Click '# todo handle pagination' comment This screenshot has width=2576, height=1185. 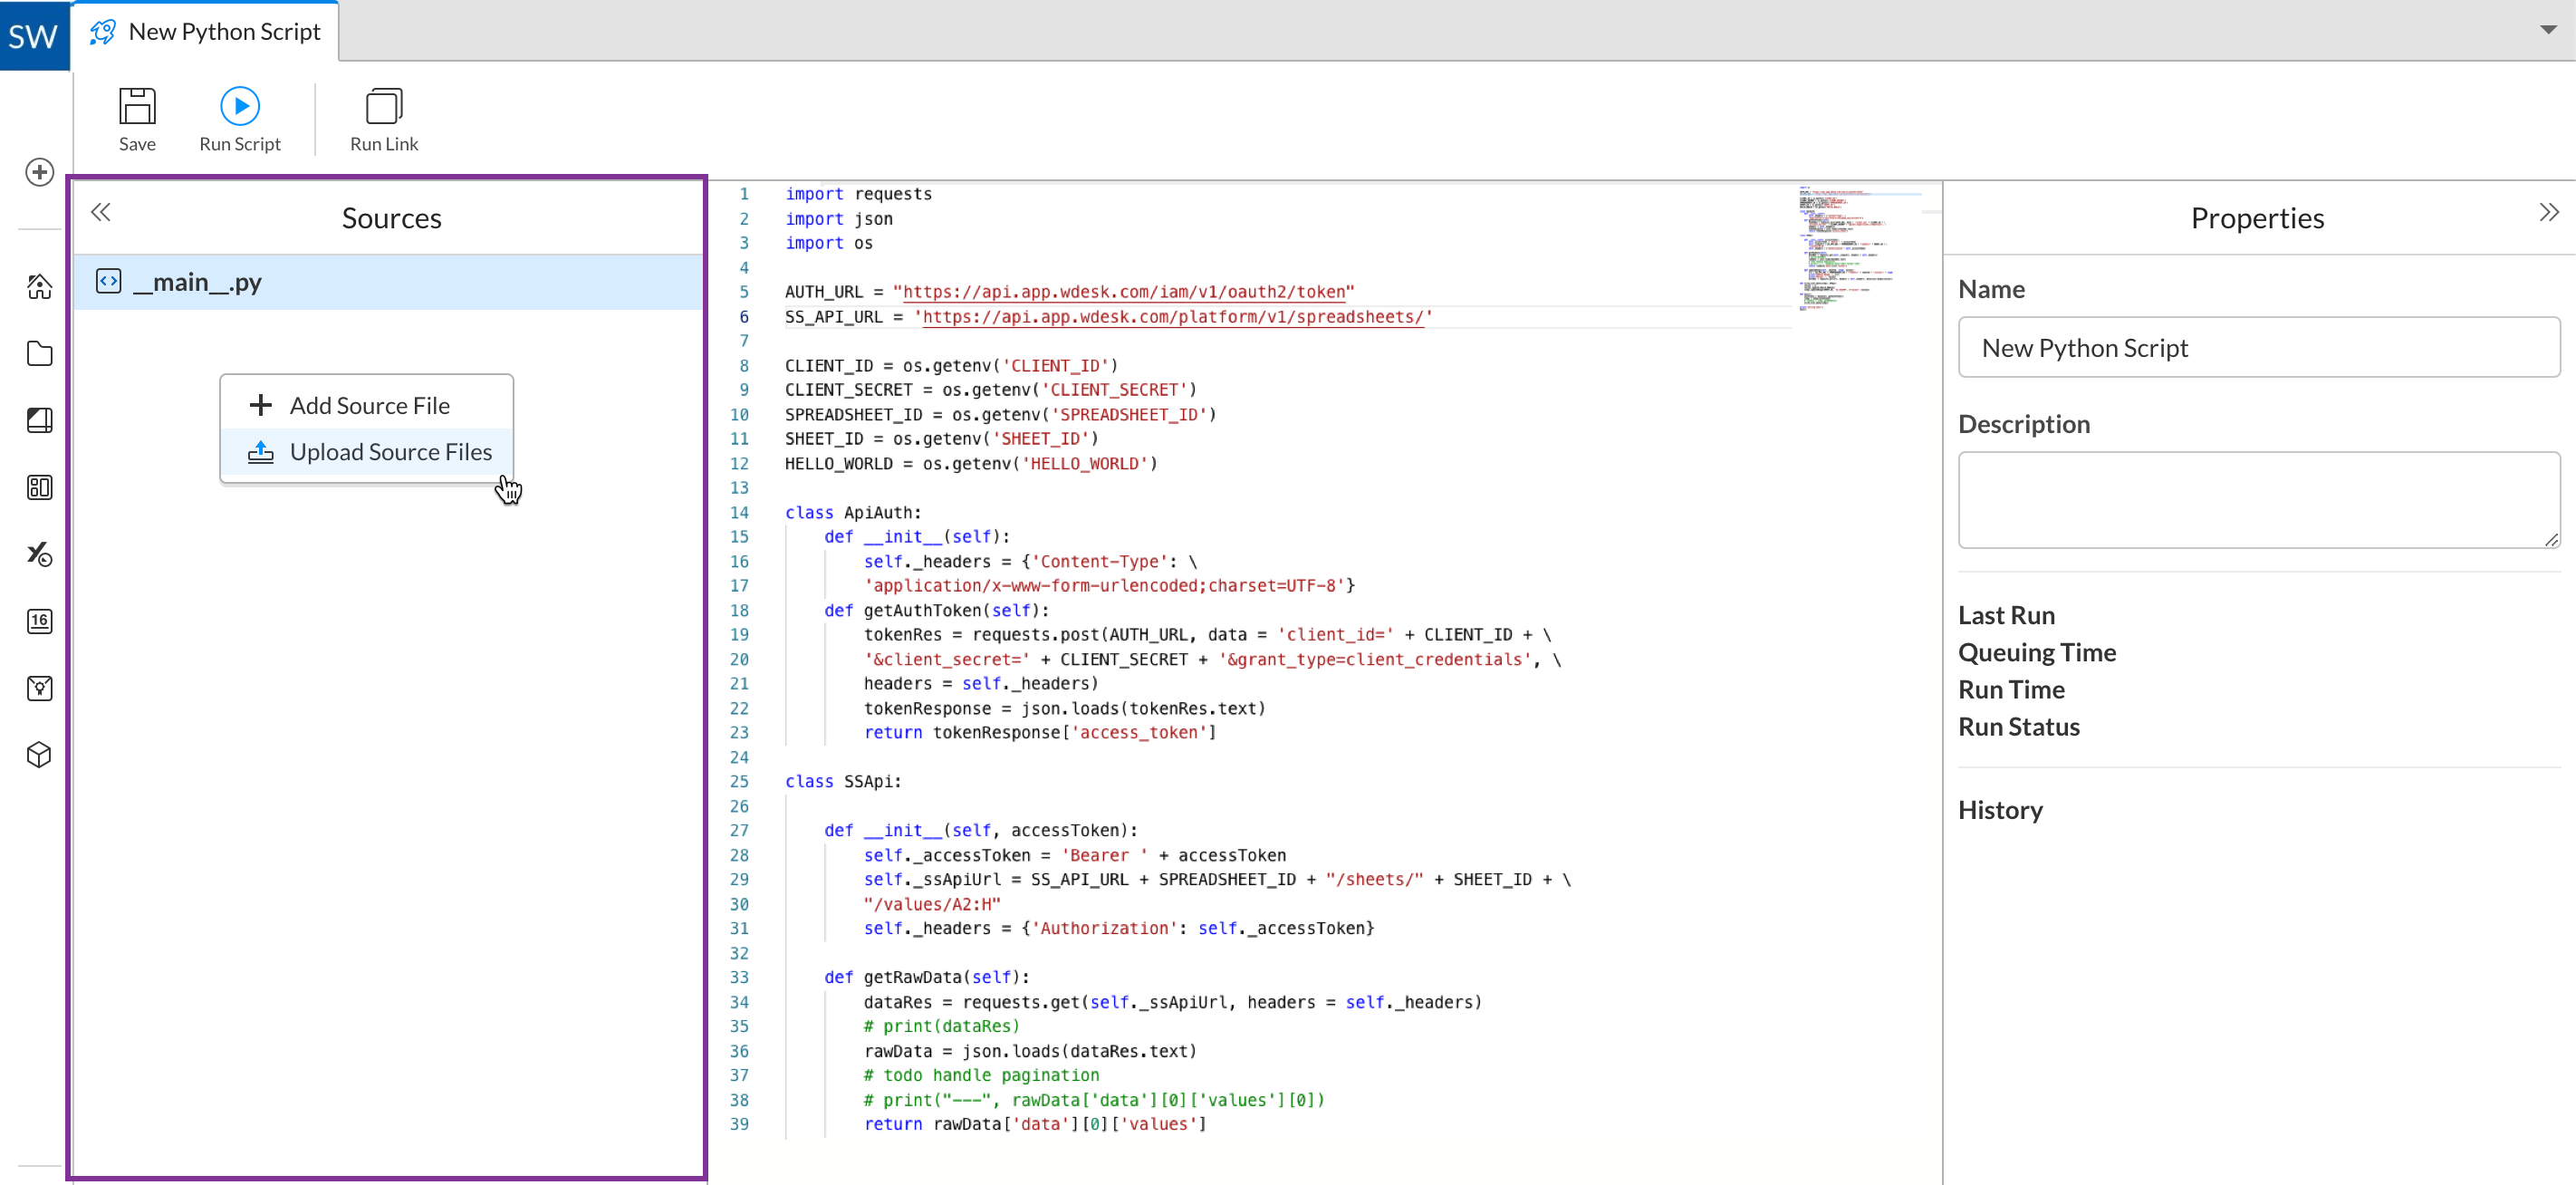981,1076
